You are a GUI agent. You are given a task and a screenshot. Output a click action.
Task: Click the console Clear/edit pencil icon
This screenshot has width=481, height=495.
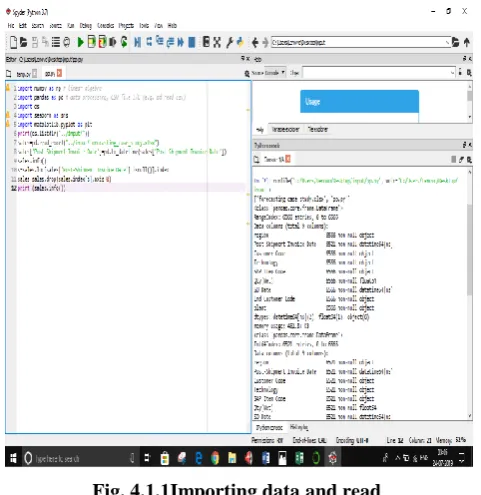[461, 160]
